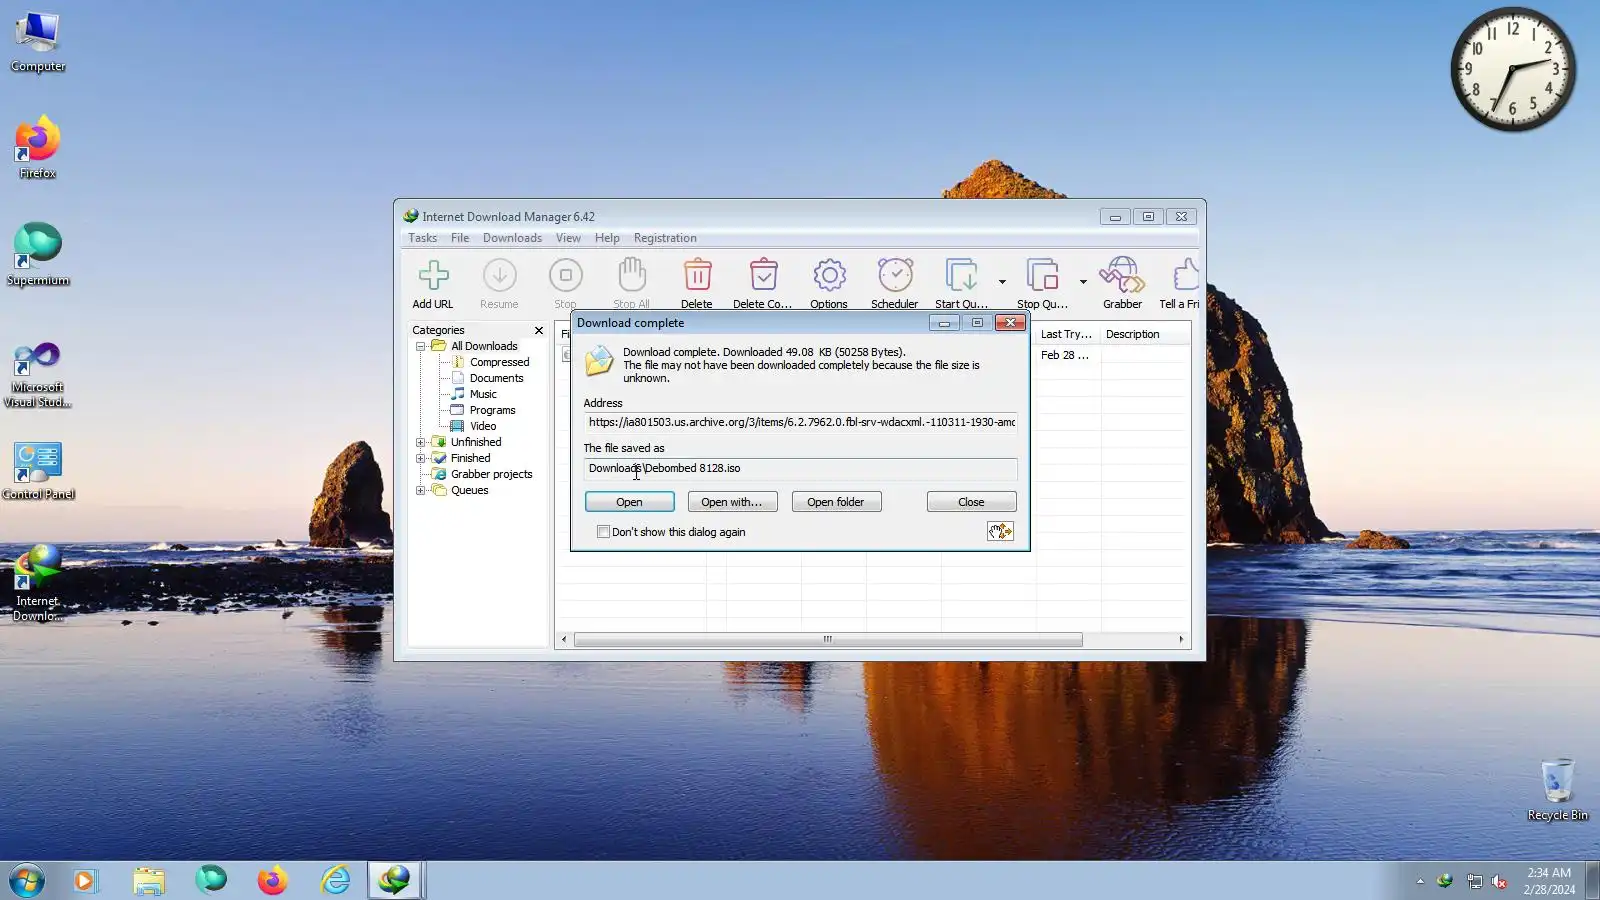Open the Tasks menu
The width and height of the screenshot is (1600, 900).
coord(422,238)
